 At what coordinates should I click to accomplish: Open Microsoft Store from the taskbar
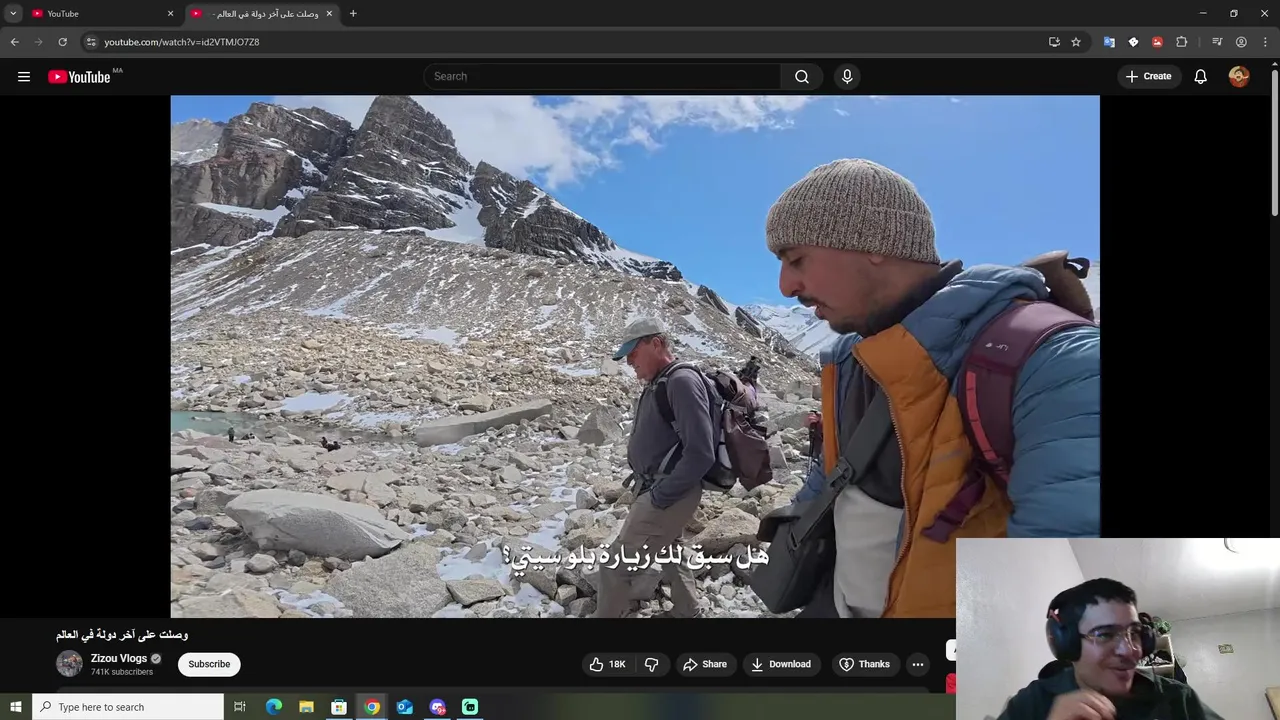pos(339,707)
